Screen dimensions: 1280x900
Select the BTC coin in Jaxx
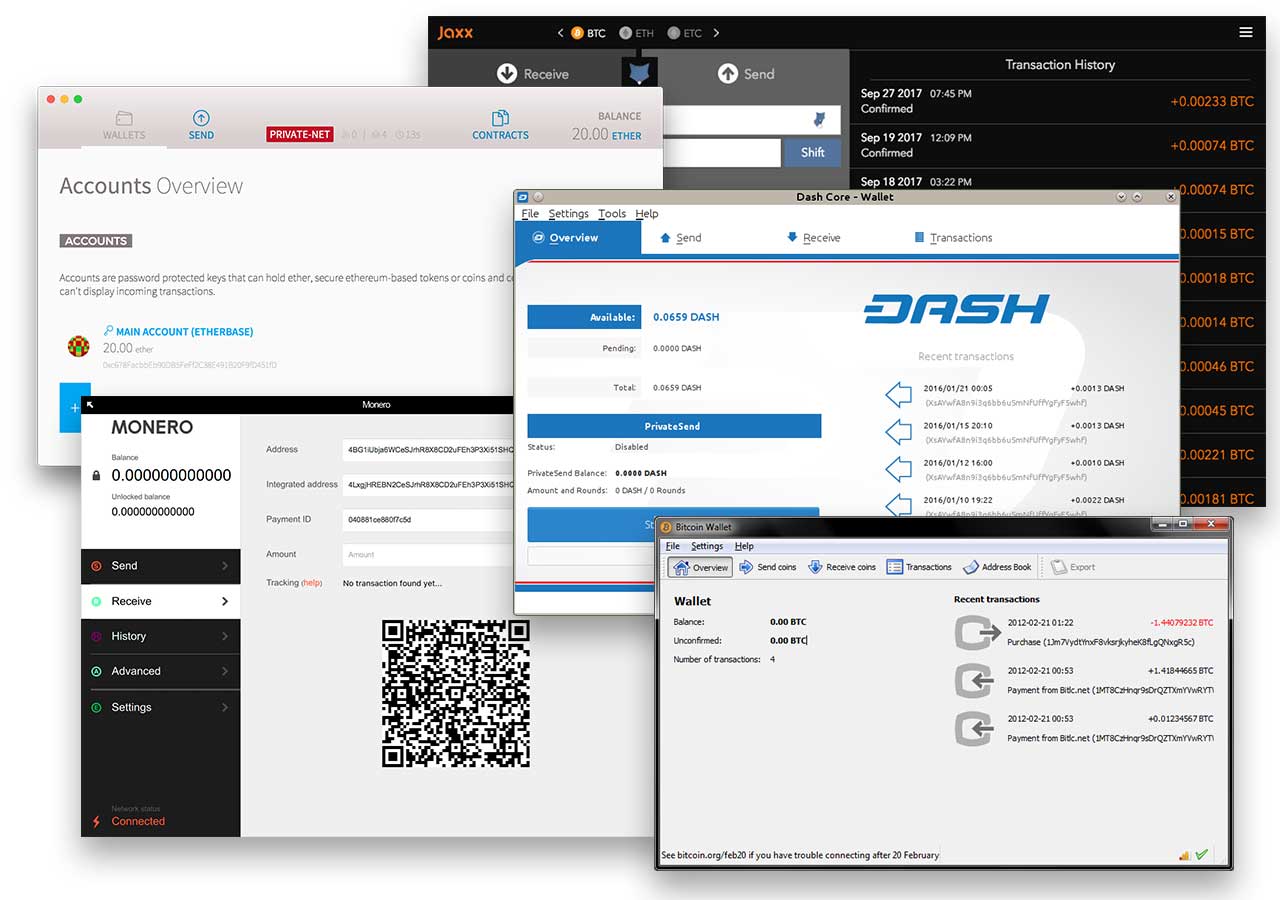point(588,33)
